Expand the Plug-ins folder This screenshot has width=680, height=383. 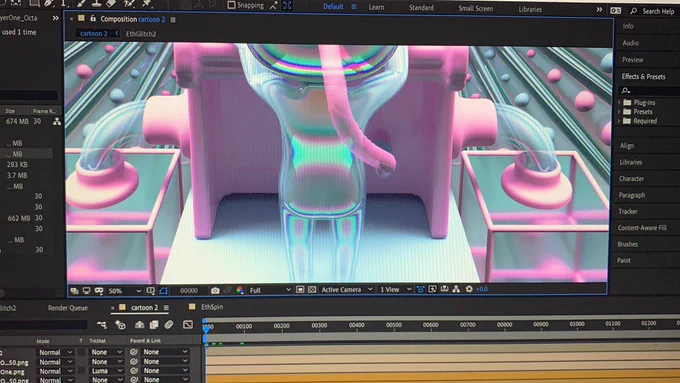point(619,102)
